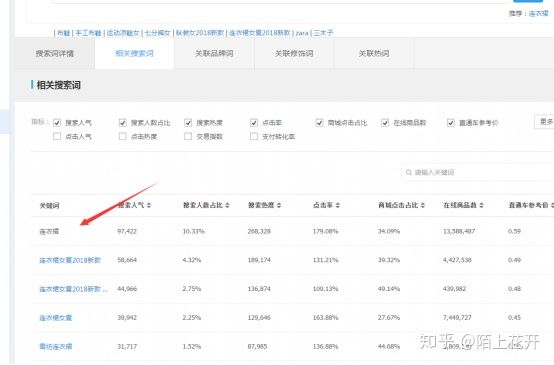This screenshot has height=365, width=554.
Task: Click the zara recent search link
Action: pos(302,33)
